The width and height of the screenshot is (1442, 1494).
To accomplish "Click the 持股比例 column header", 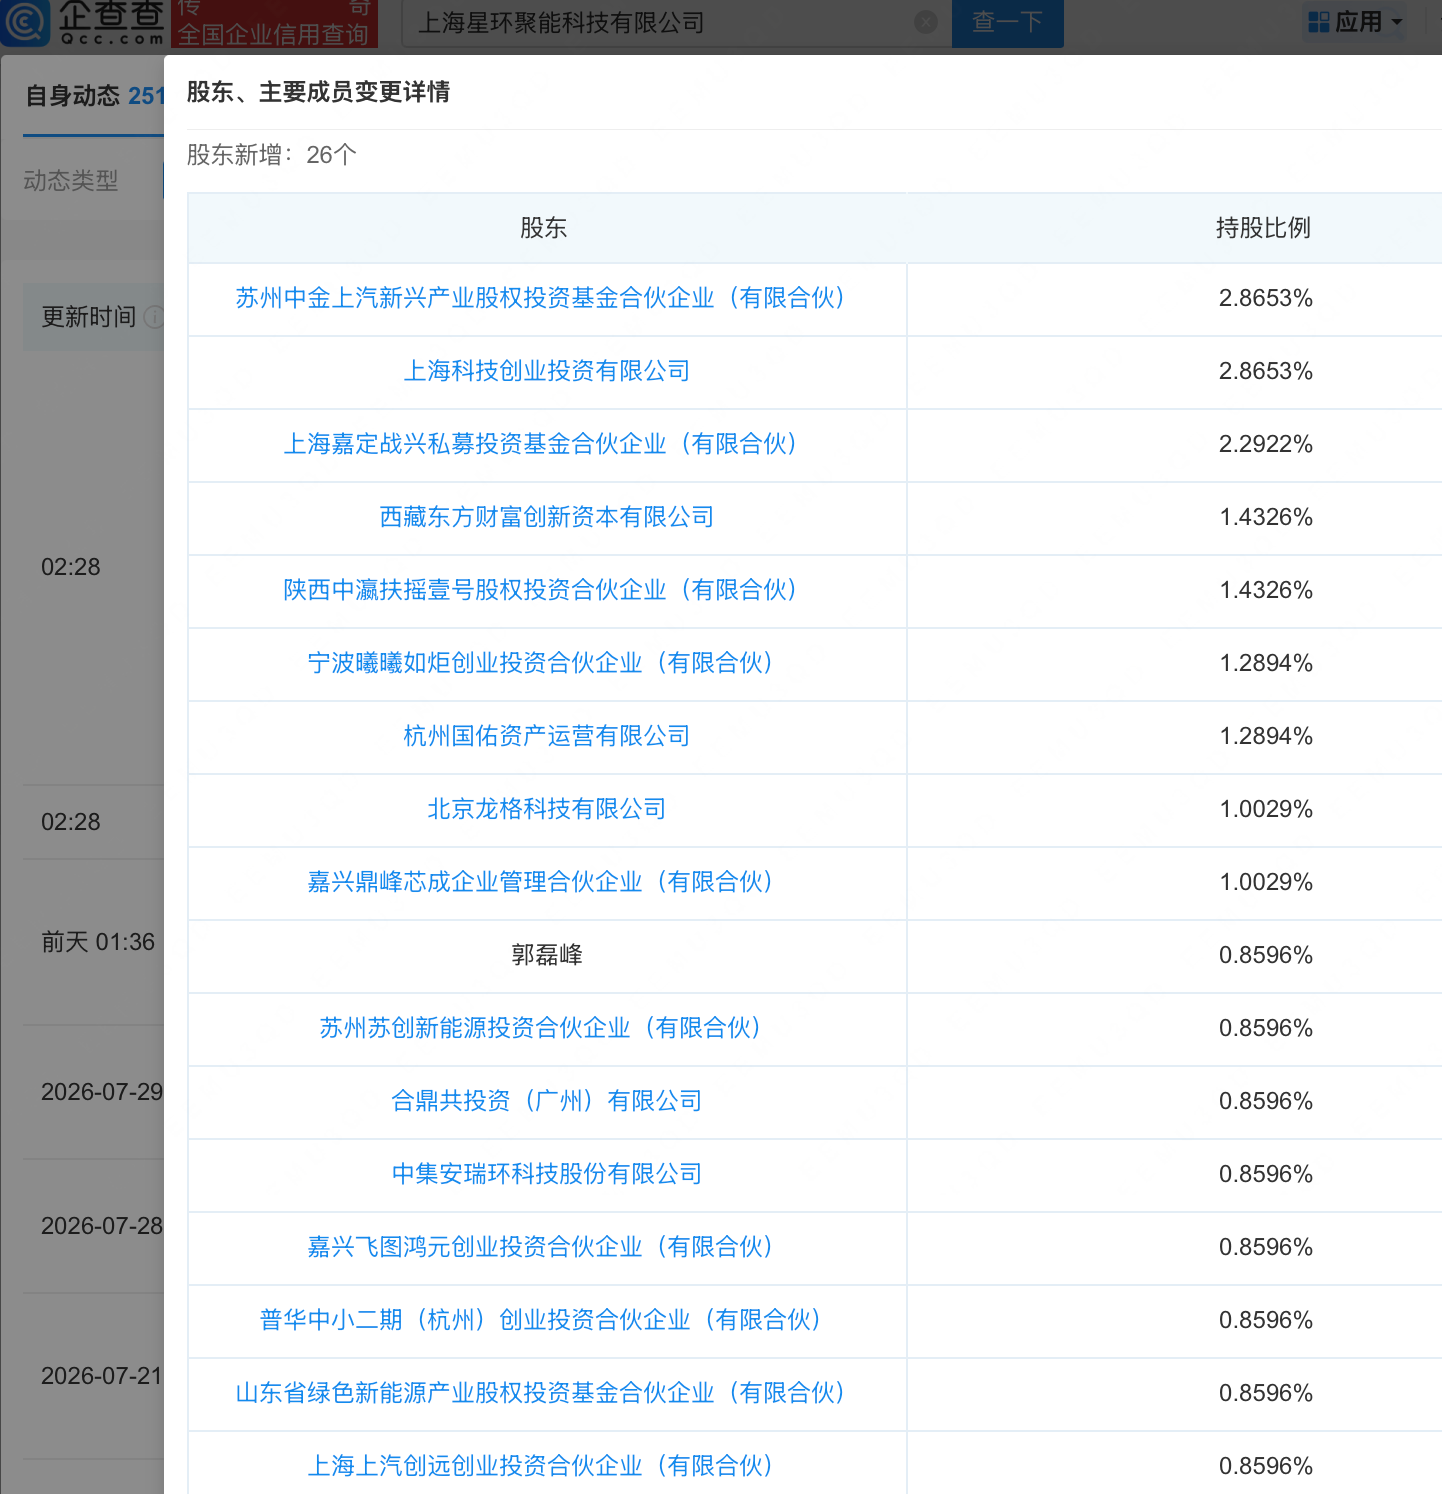I will point(1263,228).
